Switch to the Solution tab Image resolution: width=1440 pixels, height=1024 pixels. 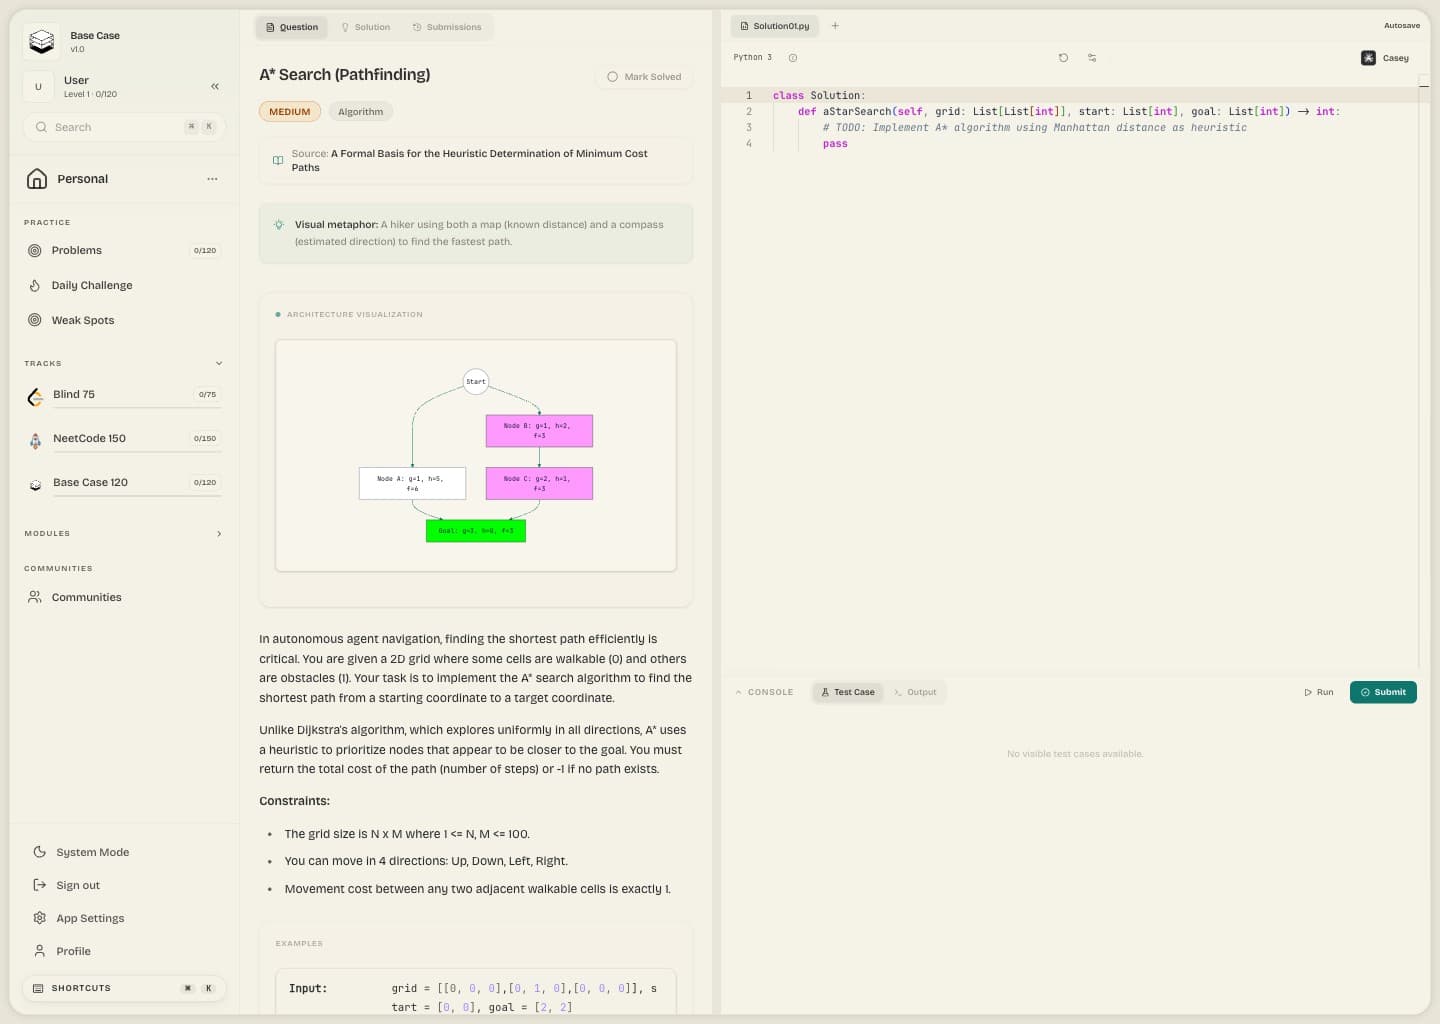tap(366, 27)
